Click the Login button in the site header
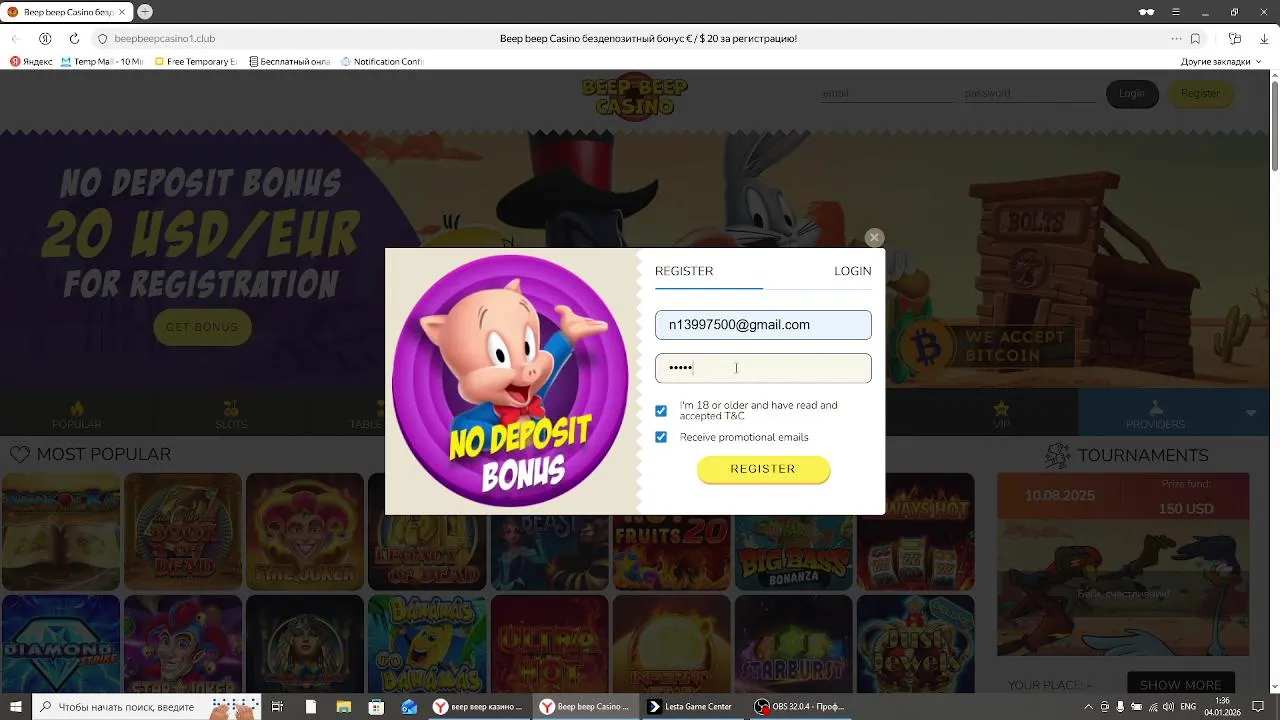Viewport: 1280px width, 720px height. click(1132, 94)
